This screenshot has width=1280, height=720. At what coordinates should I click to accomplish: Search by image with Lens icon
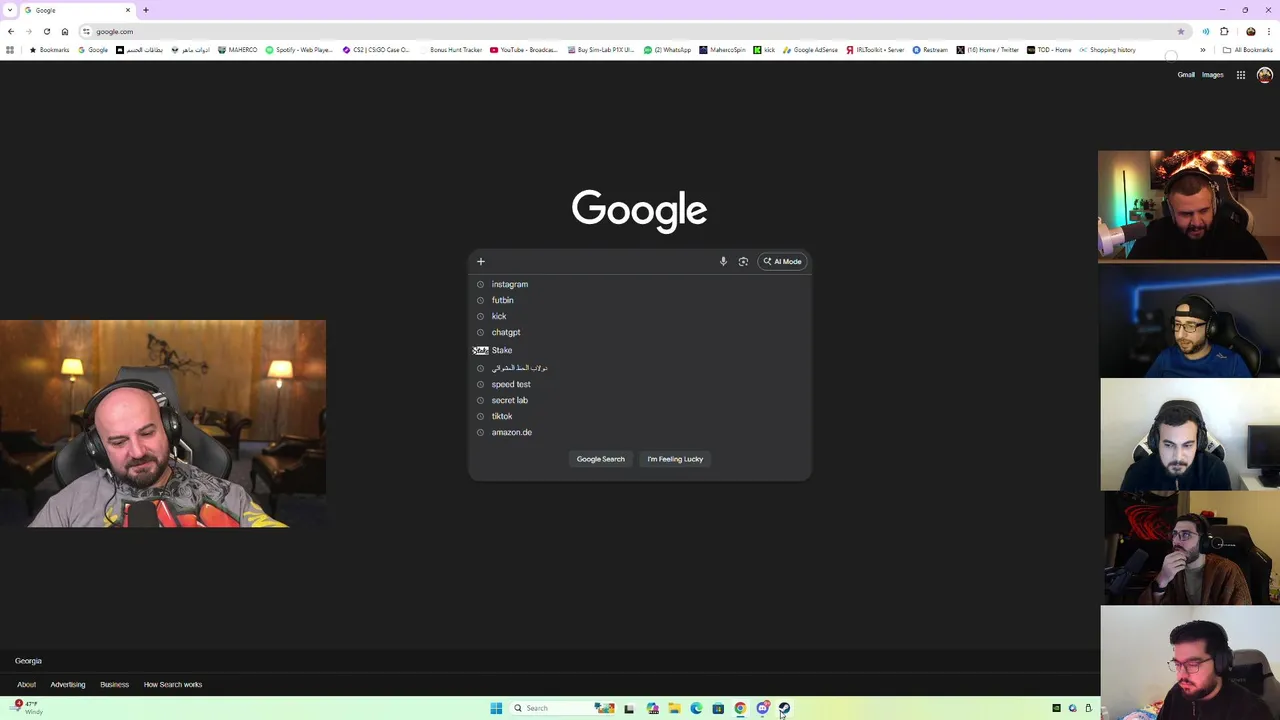(x=743, y=261)
